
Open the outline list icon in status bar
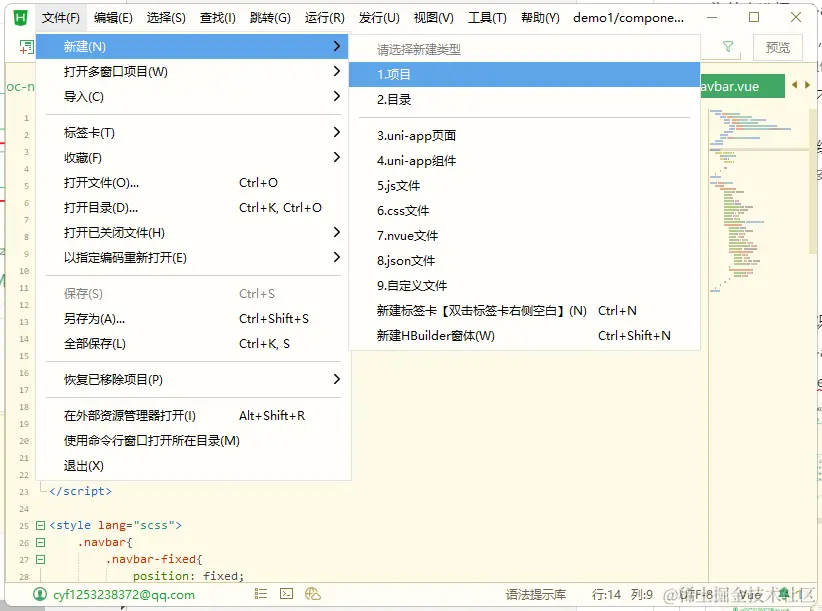tap(261, 594)
